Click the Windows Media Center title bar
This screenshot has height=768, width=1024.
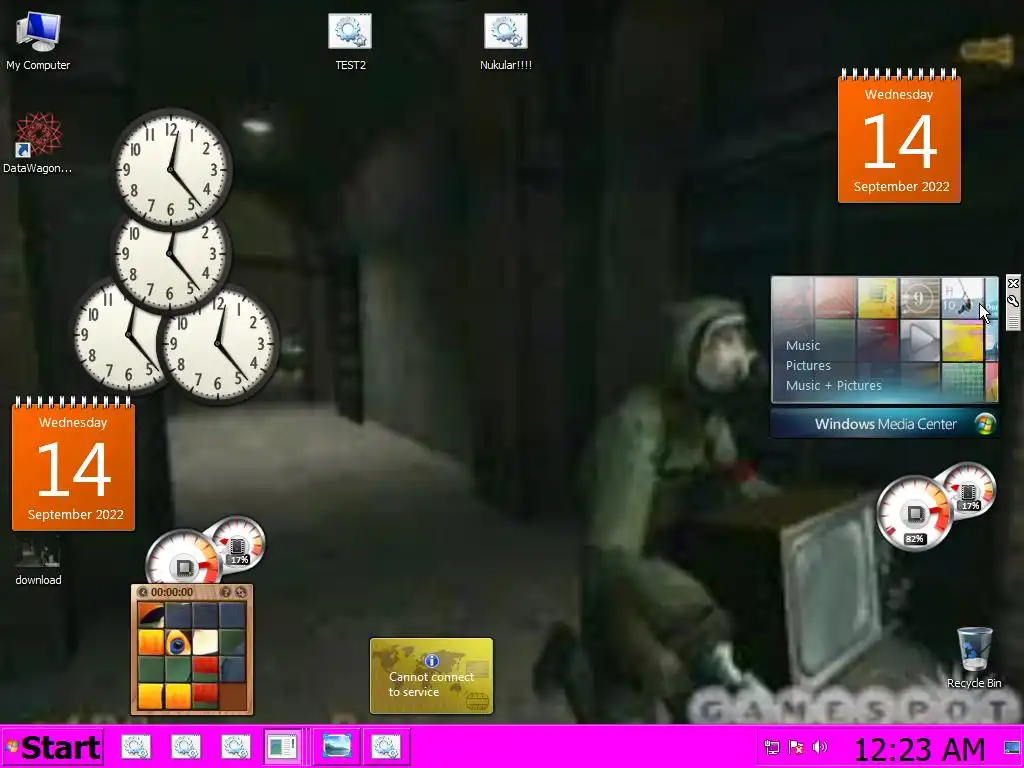(x=884, y=424)
